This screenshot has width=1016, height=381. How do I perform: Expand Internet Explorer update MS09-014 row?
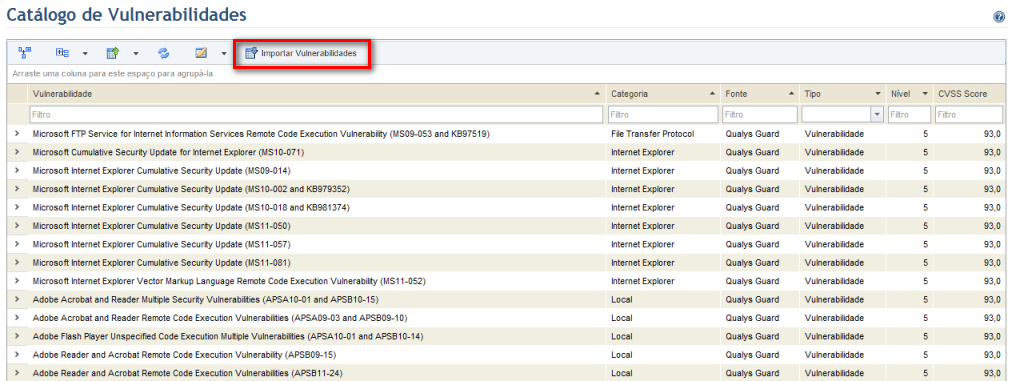pos(17,170)
